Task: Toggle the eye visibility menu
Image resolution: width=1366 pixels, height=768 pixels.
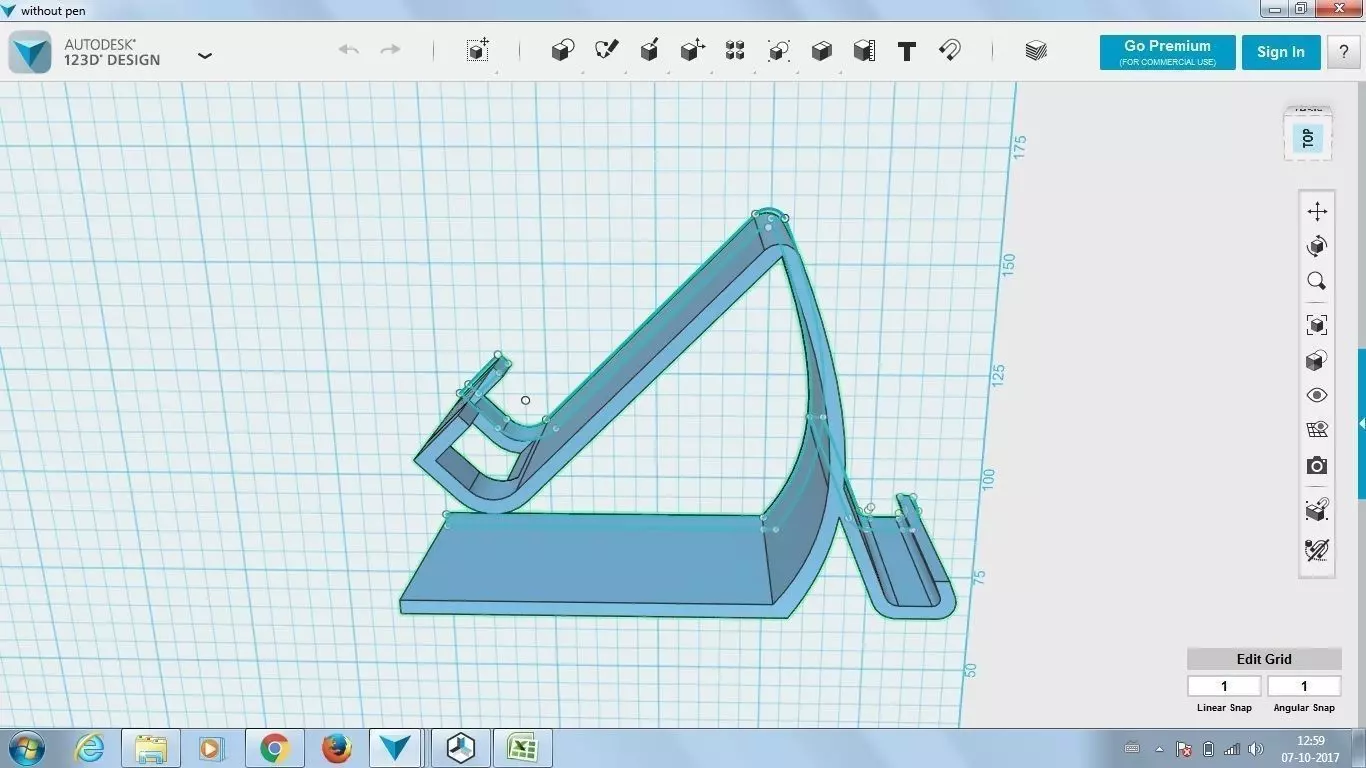Action: 1317,395
